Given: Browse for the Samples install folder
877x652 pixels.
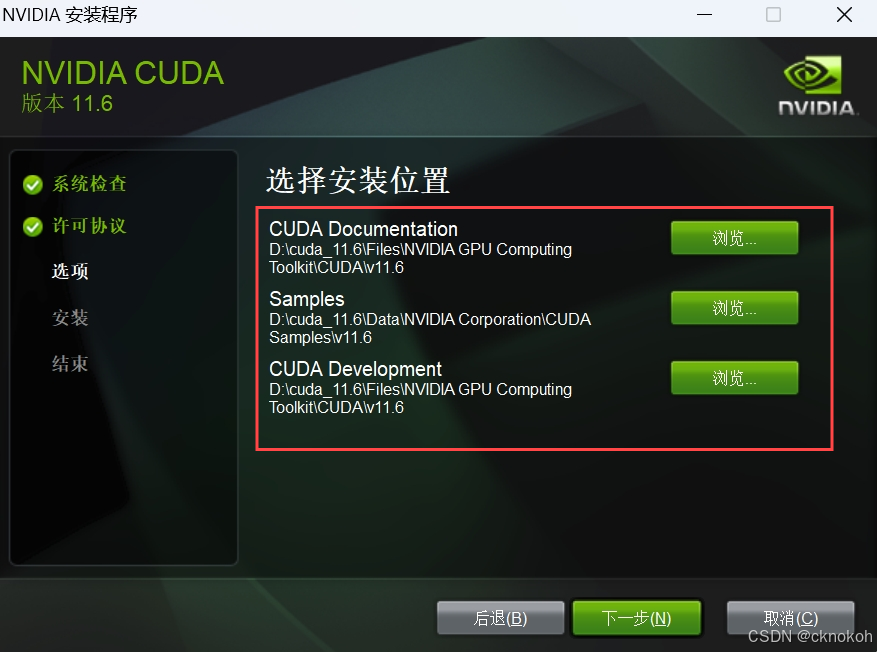Looking at the screenshot, I should coord(734,308).
